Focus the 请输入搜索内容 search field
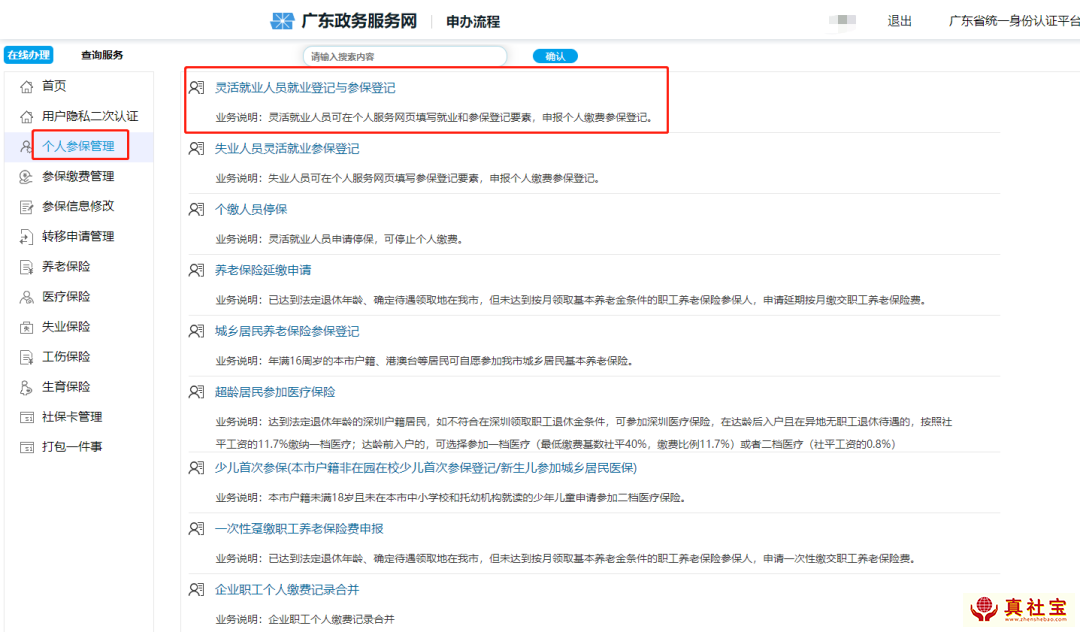This screenshot has height=632, width=1080. [404, 56]
